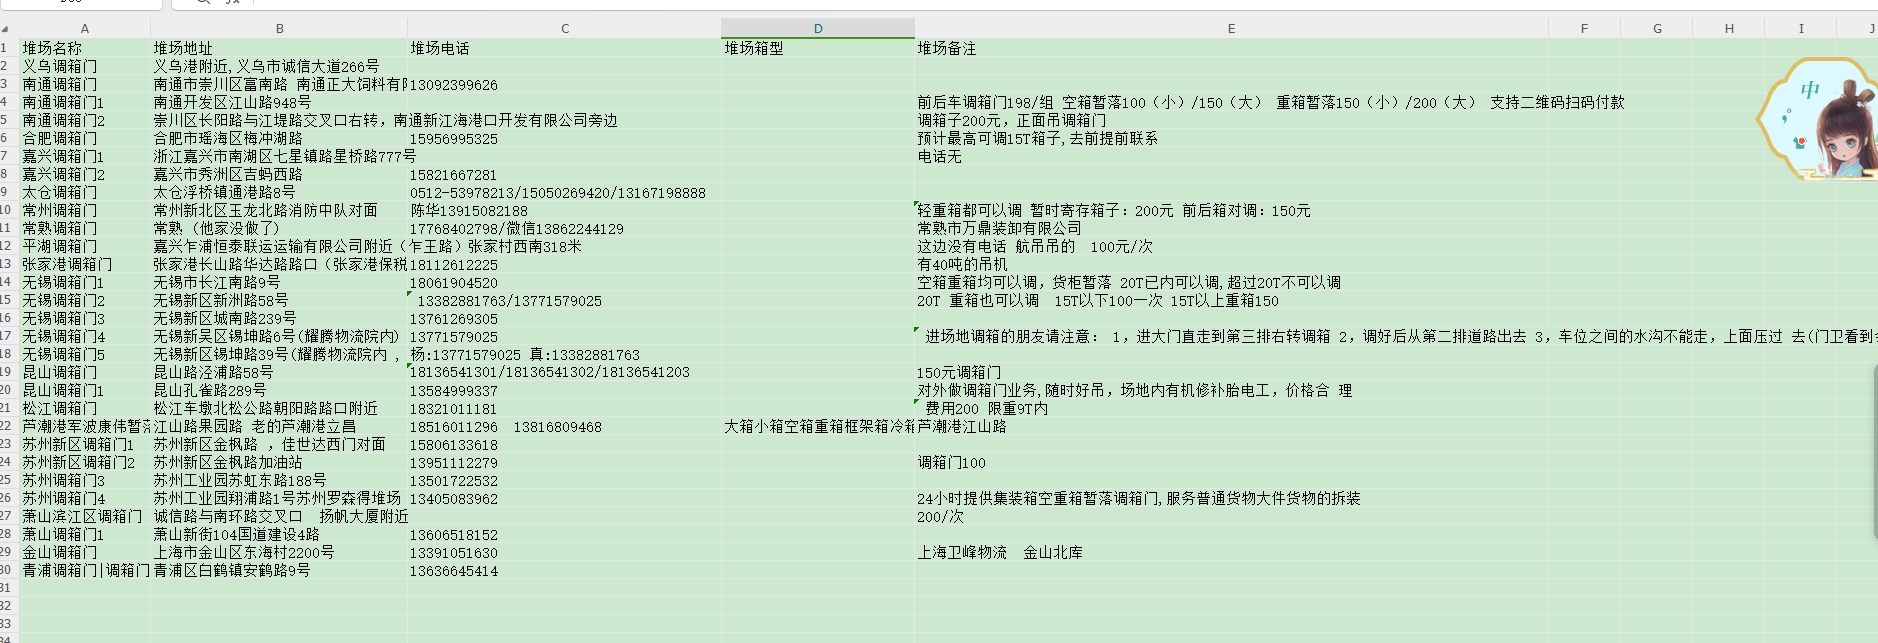This screenshot has width=1878, height=643.
Task: Select the row 22 header
Action: pyautogui.click(x=6, y=426)
